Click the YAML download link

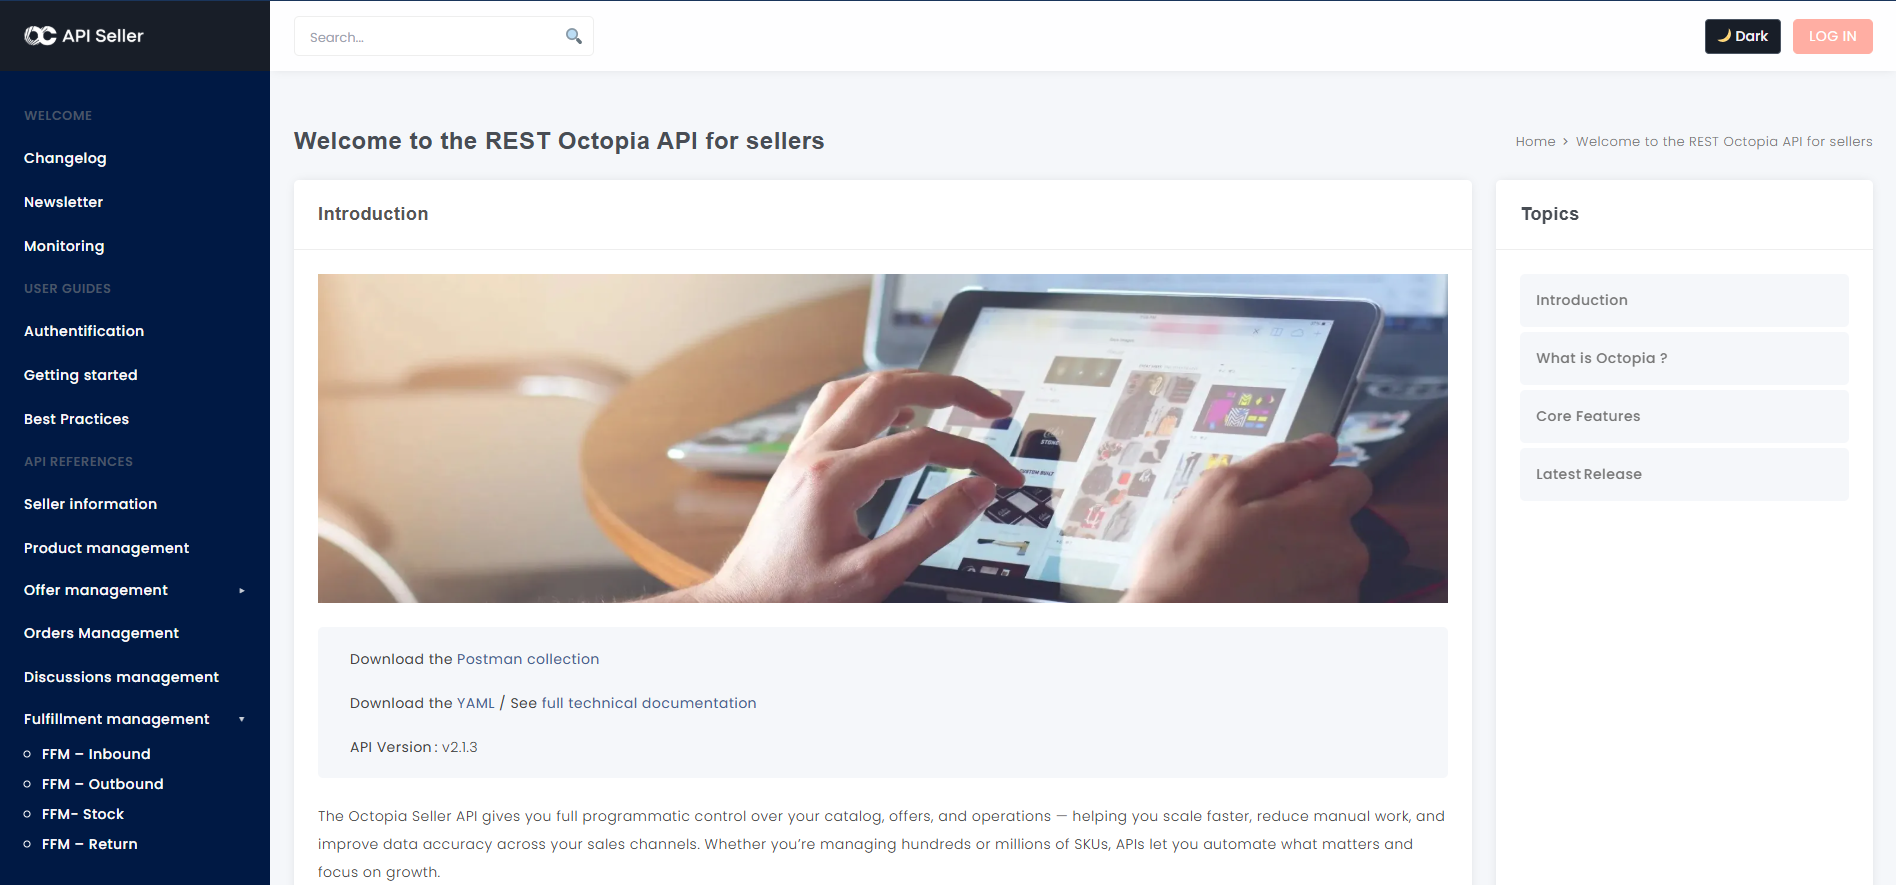pos(475,703)
